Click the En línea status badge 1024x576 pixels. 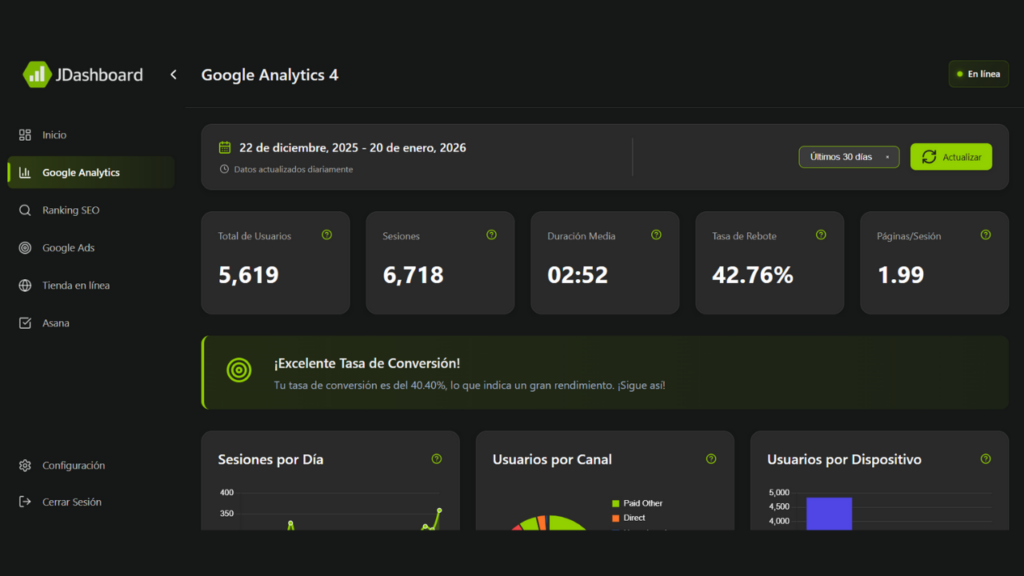click(978, 74)
